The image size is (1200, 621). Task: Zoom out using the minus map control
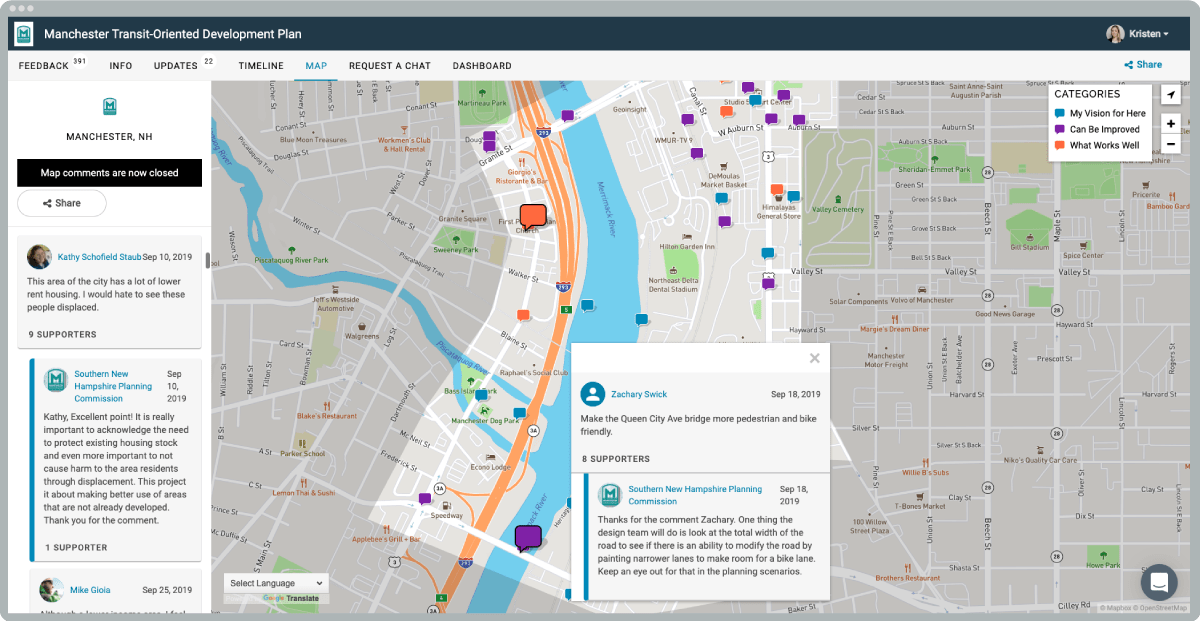click(1170, 144)
